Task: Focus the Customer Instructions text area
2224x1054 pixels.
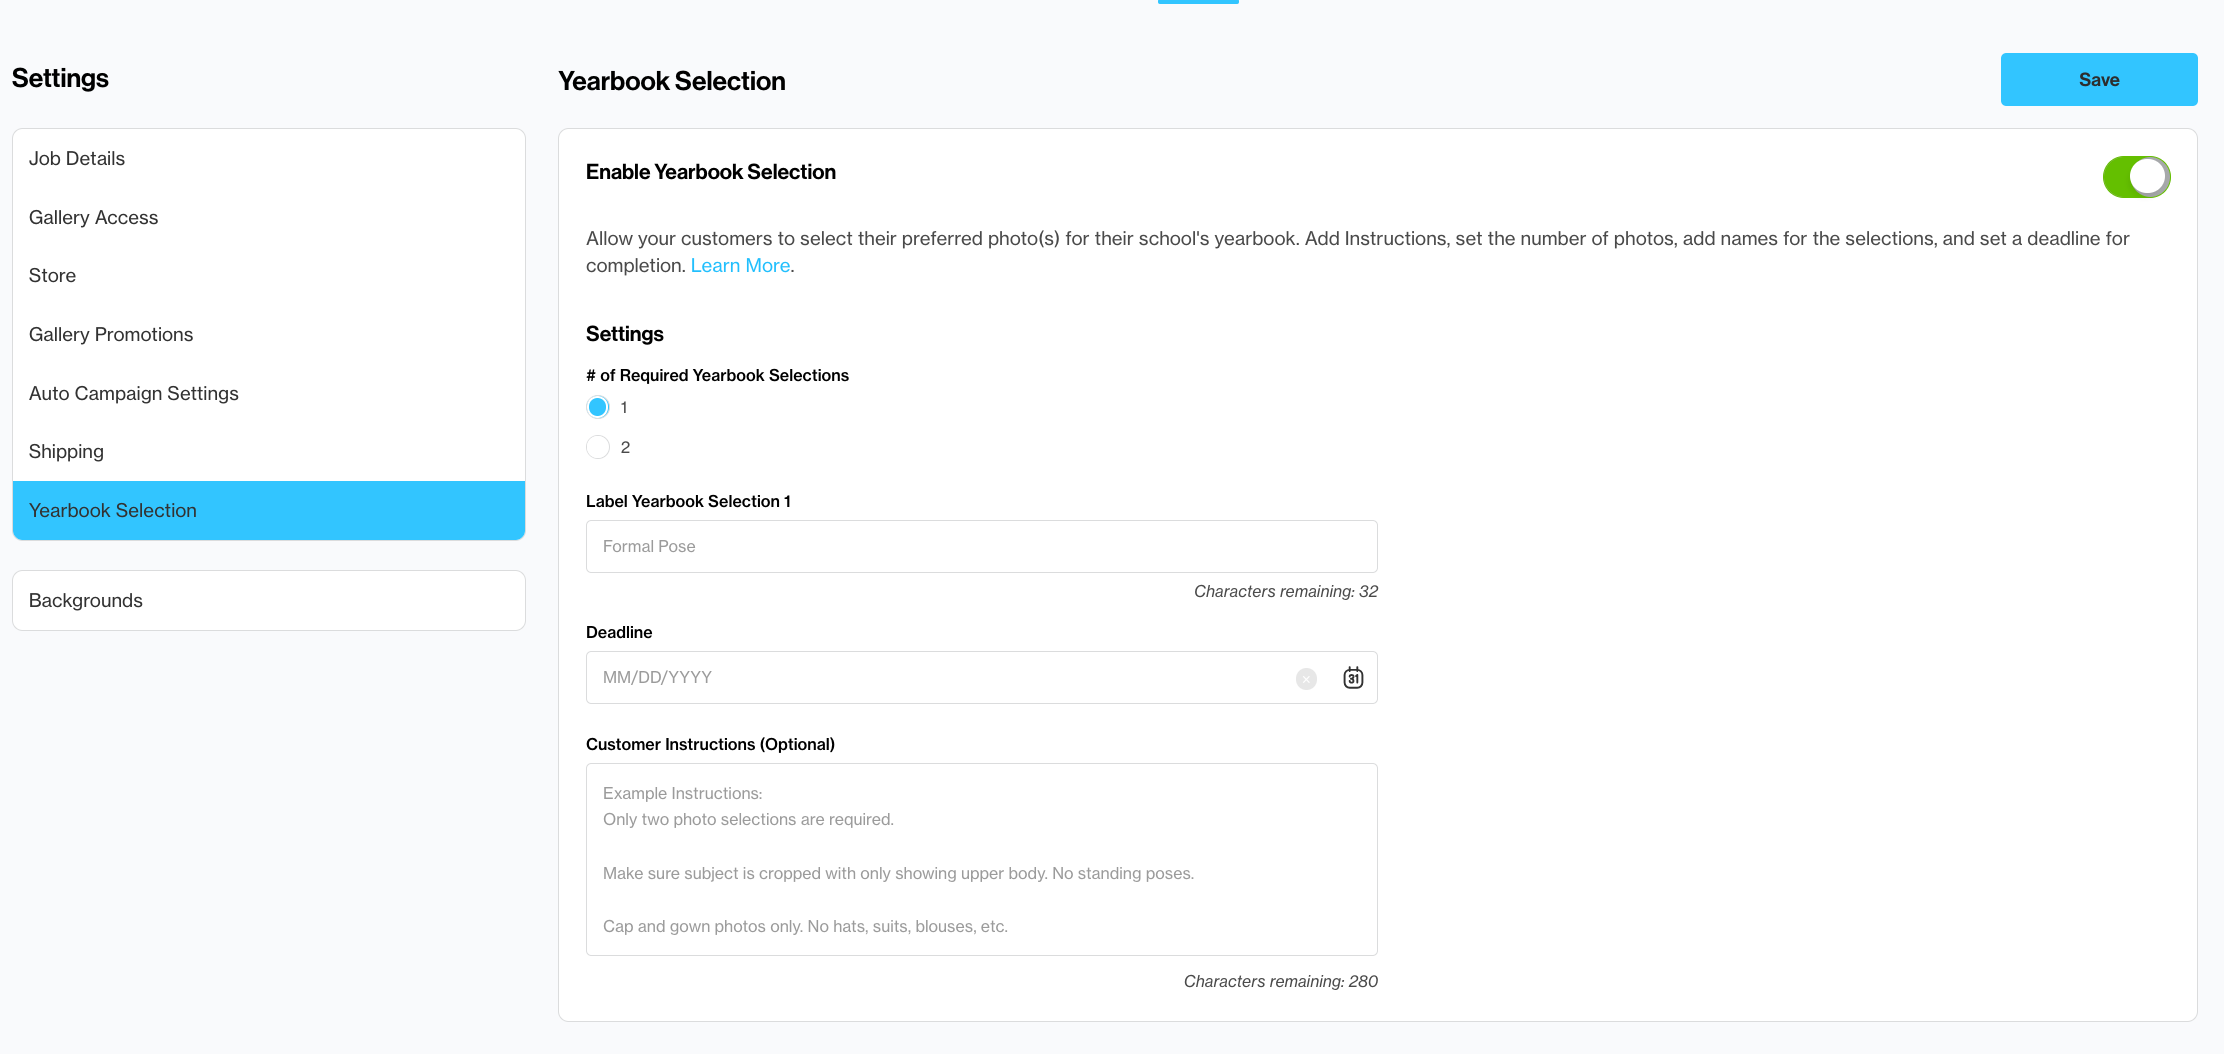Action: (982, 860)
